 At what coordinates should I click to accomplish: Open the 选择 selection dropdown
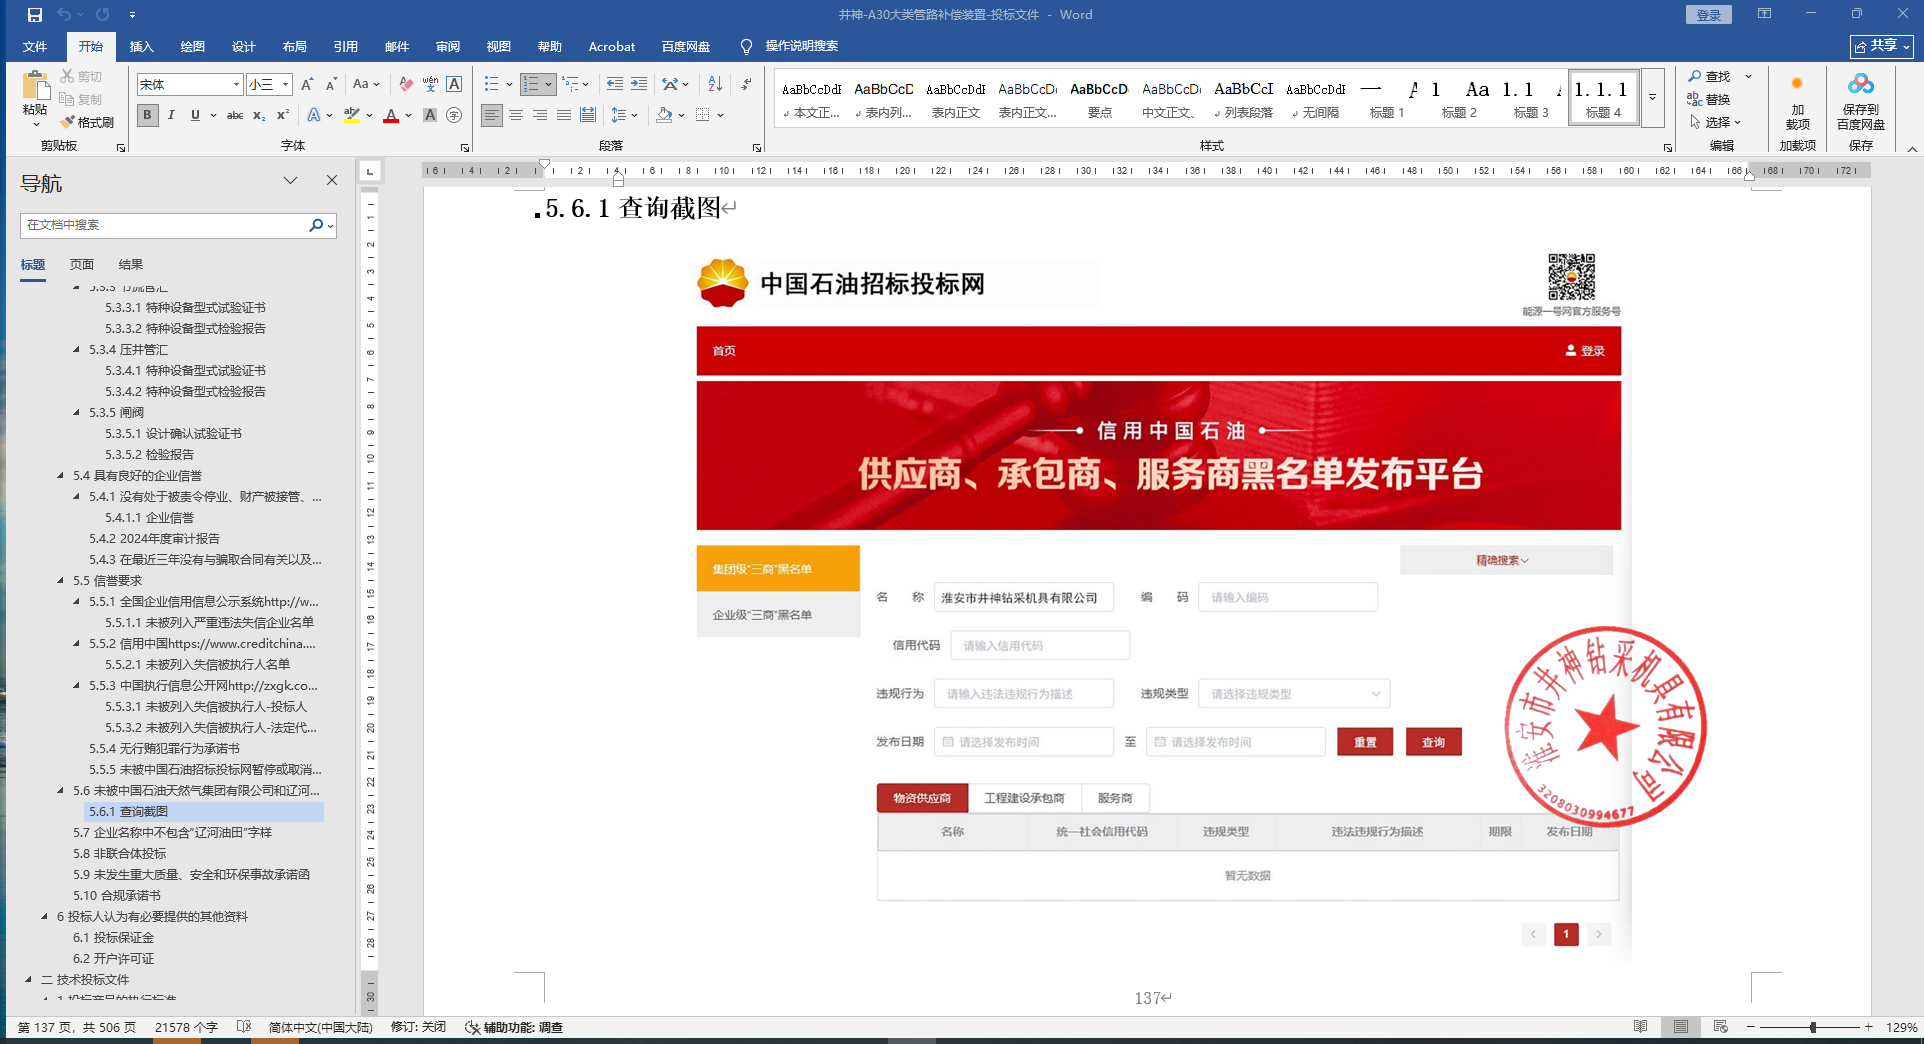[1716, 122]
